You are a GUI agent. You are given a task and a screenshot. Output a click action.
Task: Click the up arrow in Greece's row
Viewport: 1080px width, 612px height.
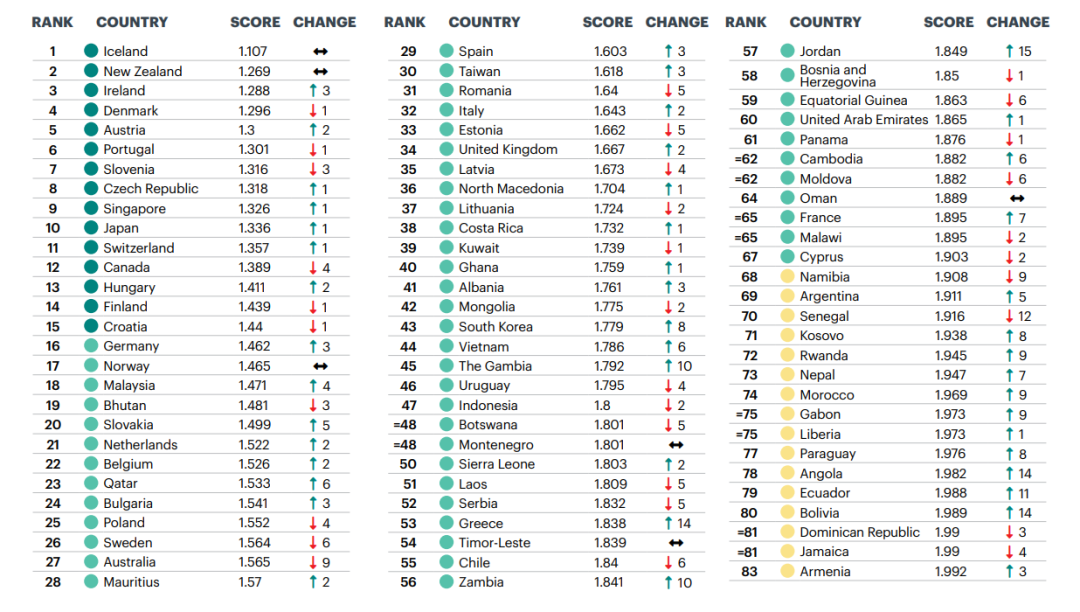pyautogui.click(x=668, y=523)
